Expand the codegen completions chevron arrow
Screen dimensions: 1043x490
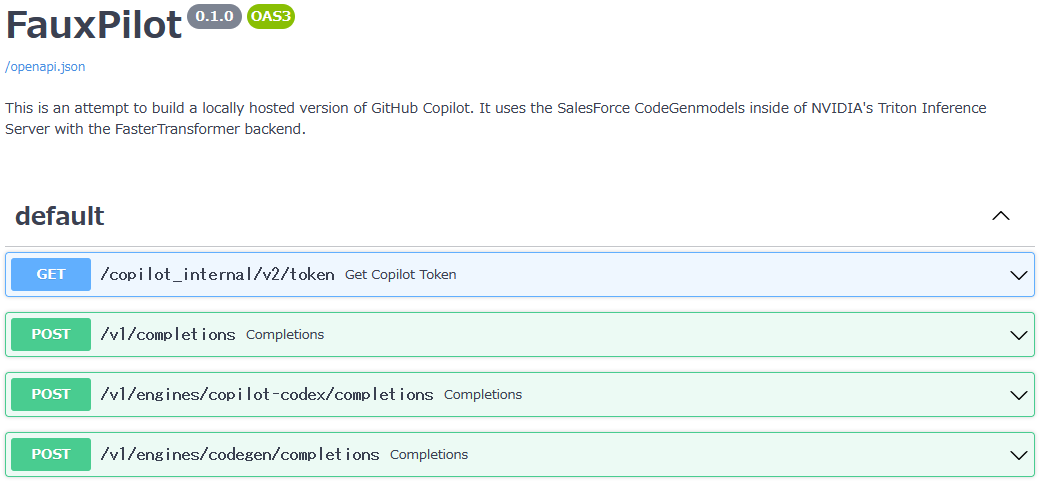(x=1019, y=455)
